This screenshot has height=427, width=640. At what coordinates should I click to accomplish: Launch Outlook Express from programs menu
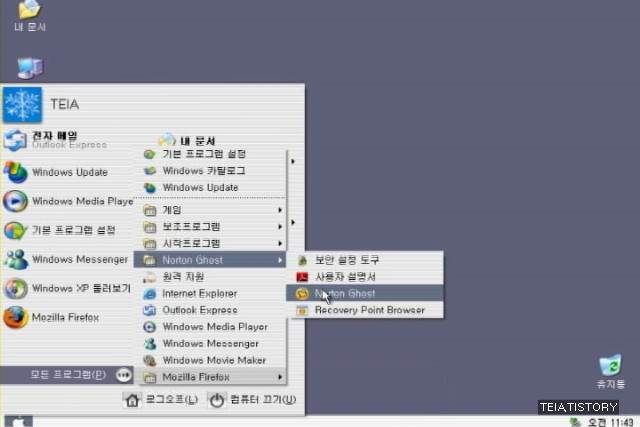pyautogui.click(x=210, y=310)
